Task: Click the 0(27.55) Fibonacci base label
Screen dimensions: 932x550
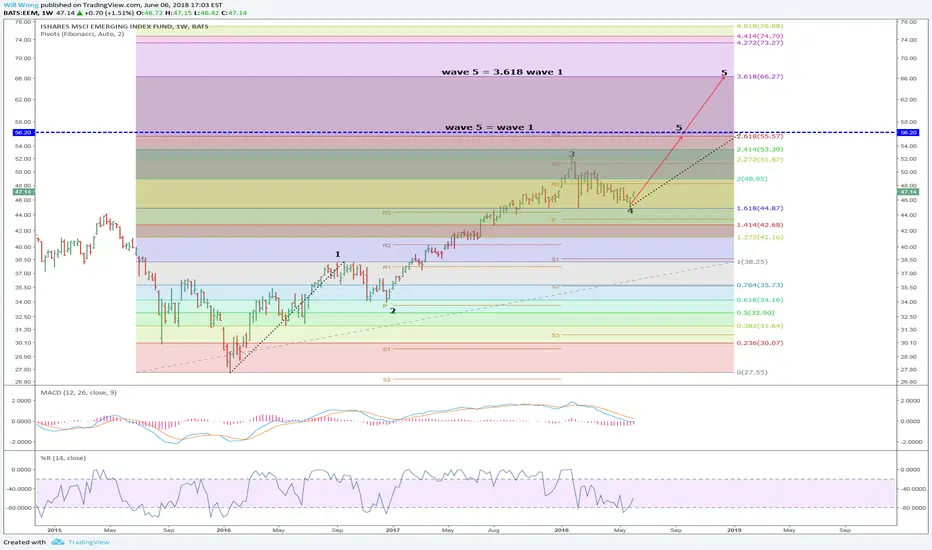Action: (752, 372)
